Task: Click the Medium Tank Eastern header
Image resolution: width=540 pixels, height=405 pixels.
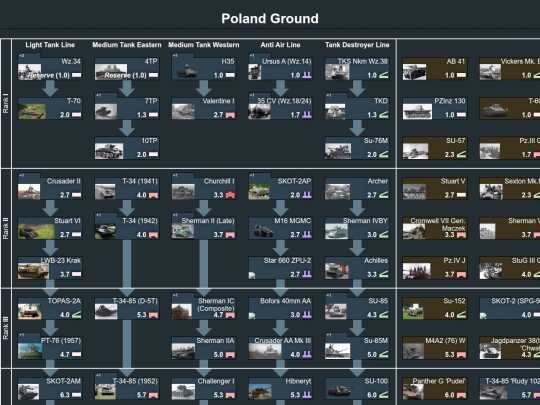Action: 127,45
